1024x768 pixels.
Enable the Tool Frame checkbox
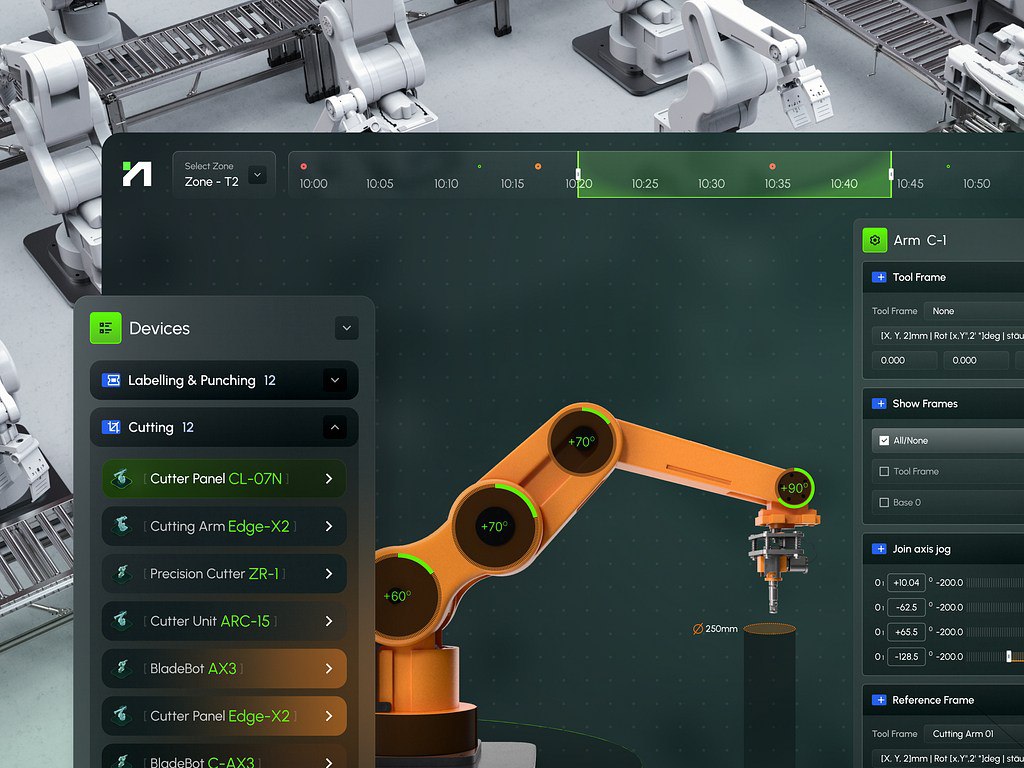883,471
